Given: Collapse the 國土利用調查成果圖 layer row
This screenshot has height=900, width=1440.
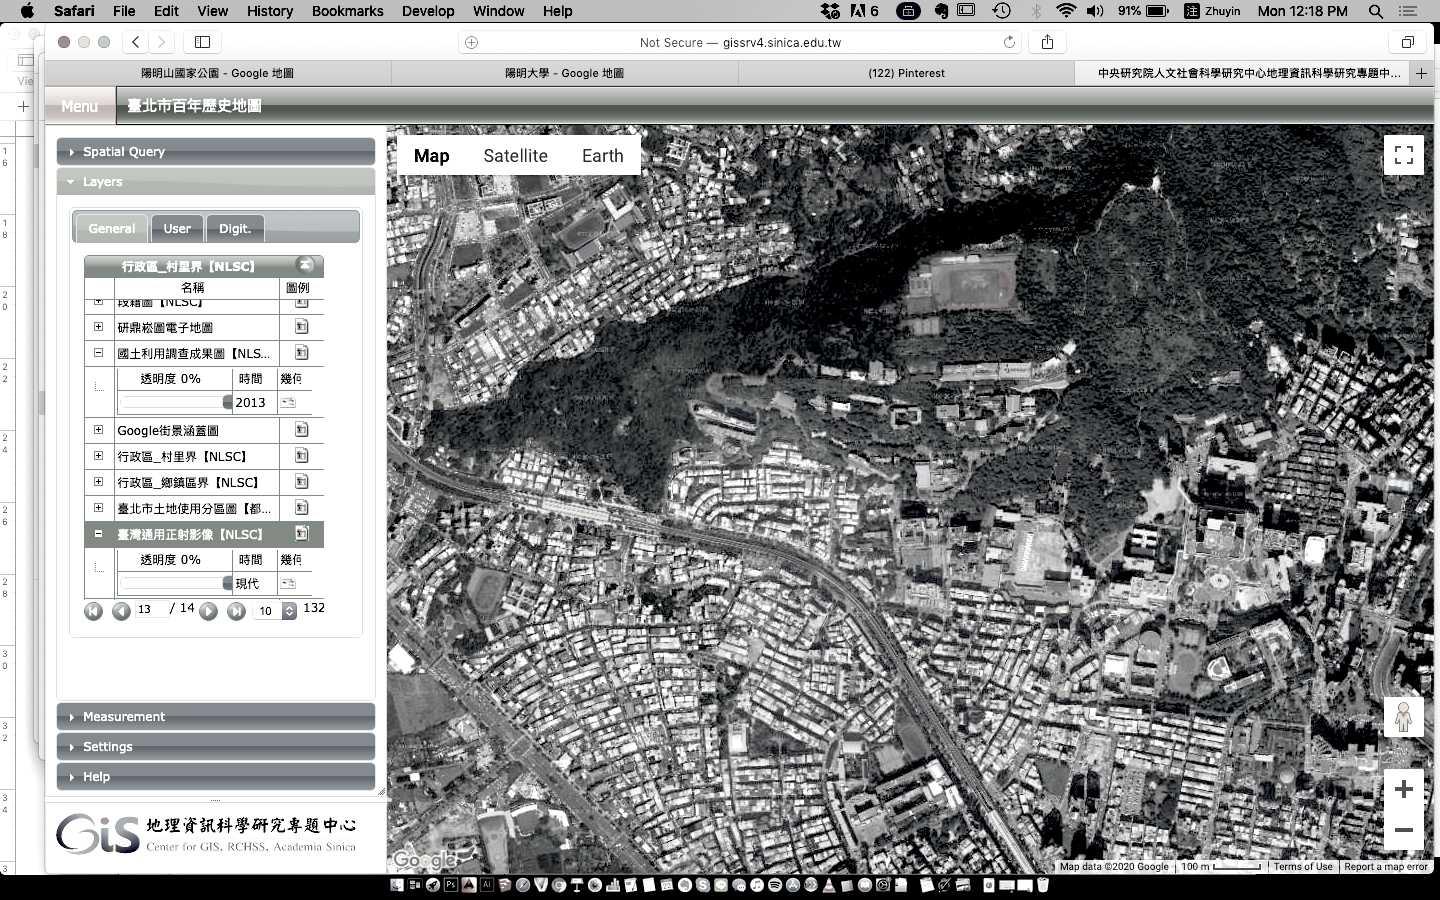Looking at the screenshot, I should click(x=98, y=353).
